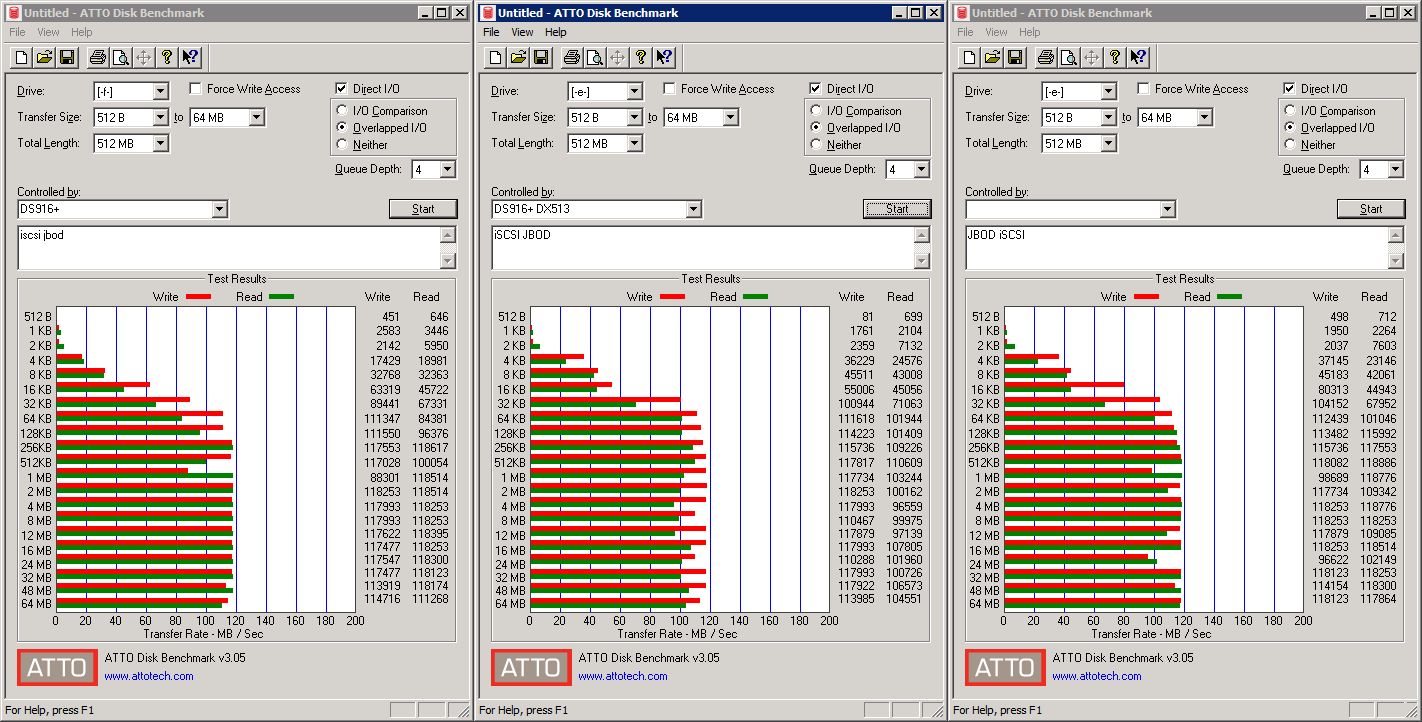The width and height of the screenshot is (1422, 722).
Task: Open the Controlled by DS916+ DX513 dropdown
Action: (x=693, y=209)
